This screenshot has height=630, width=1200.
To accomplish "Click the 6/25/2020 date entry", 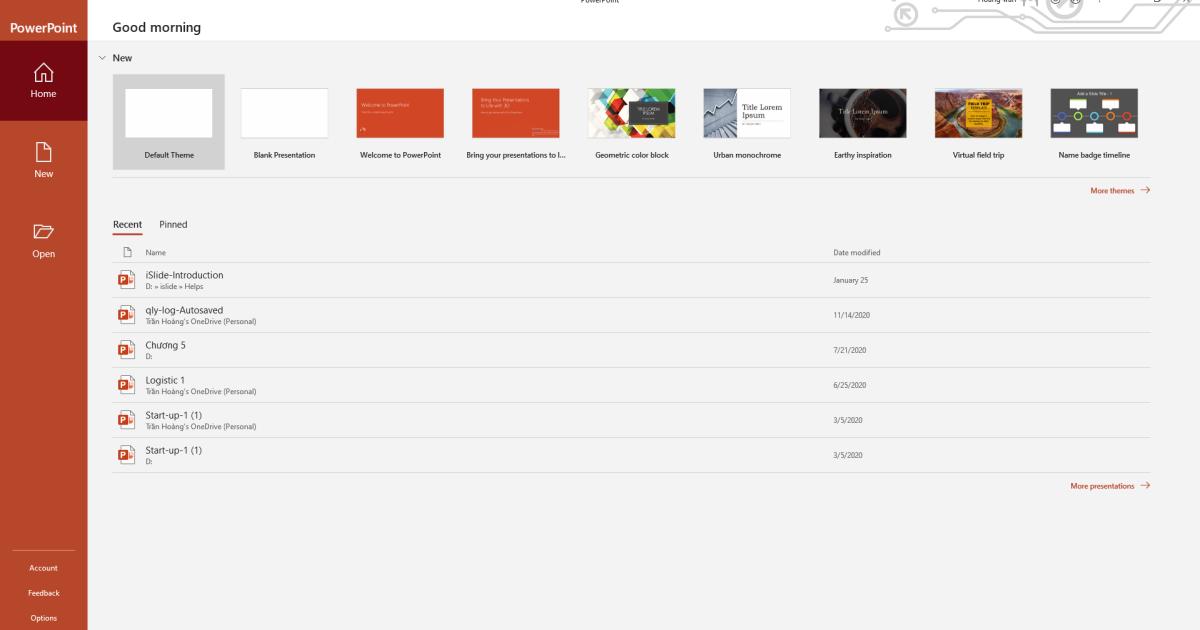I will (850, 385).
